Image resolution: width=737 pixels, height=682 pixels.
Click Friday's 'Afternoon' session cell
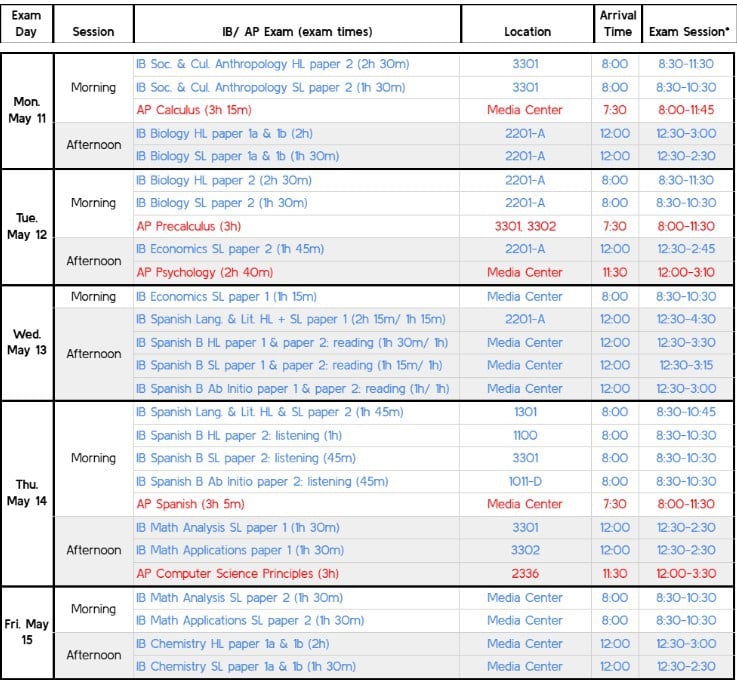tap(94, 655)
